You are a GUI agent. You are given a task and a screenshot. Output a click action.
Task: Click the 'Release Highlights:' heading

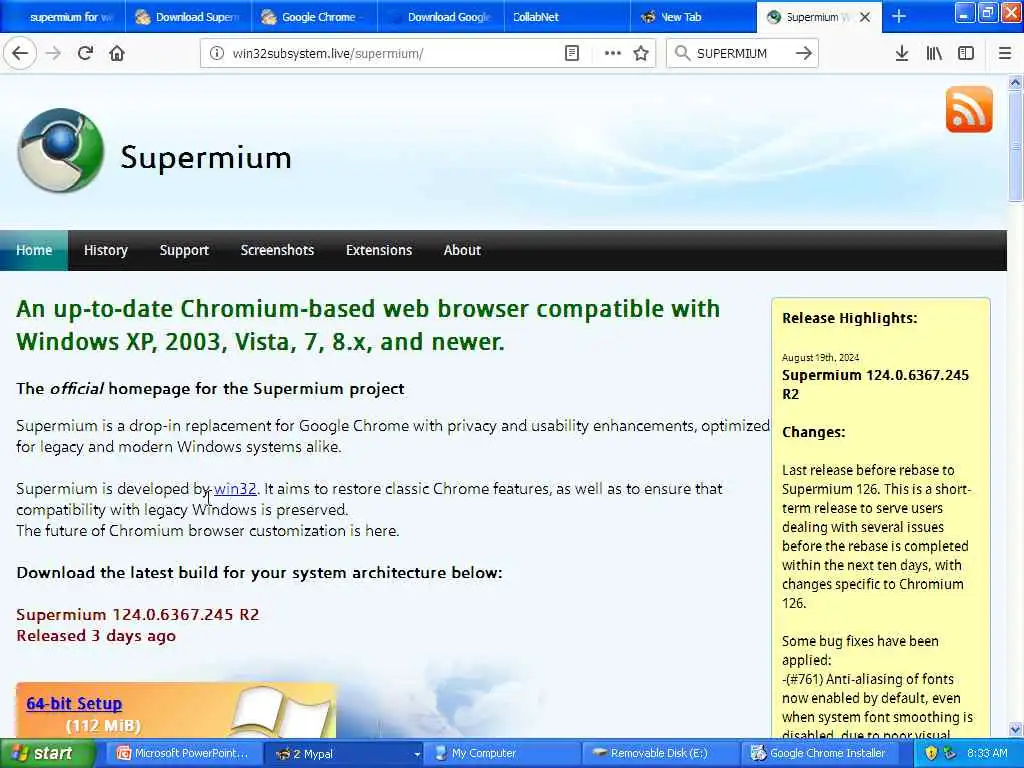[850, 318]
